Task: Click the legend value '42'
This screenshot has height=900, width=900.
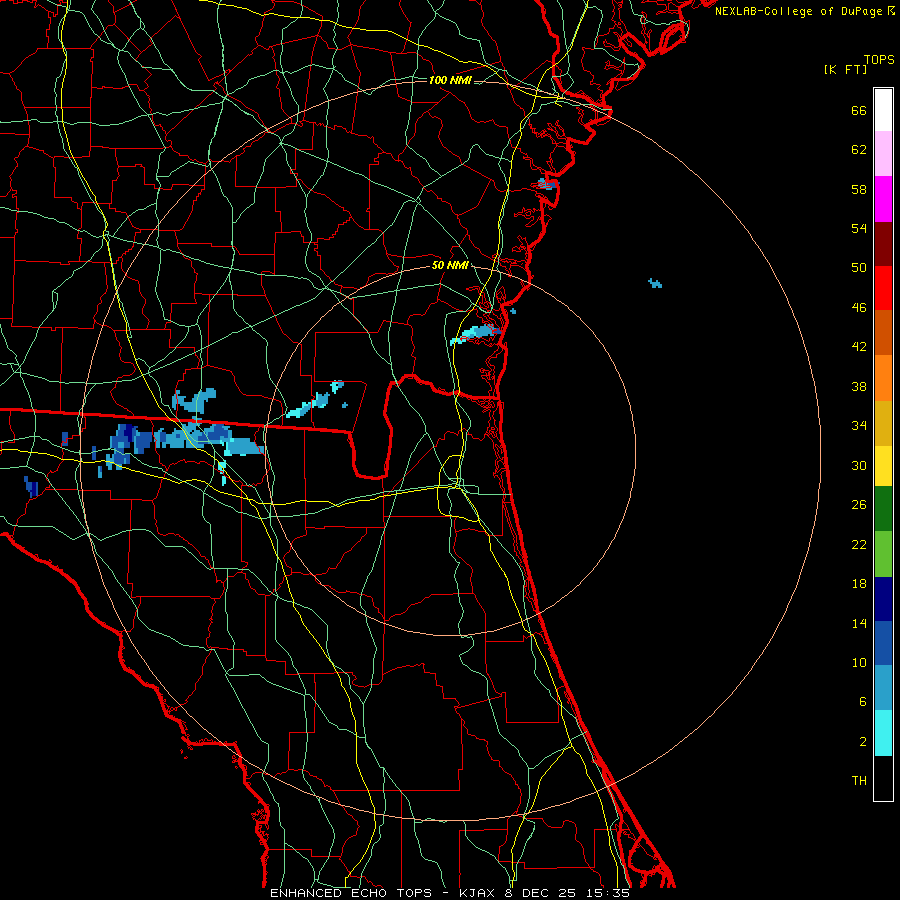Action: 859,347
